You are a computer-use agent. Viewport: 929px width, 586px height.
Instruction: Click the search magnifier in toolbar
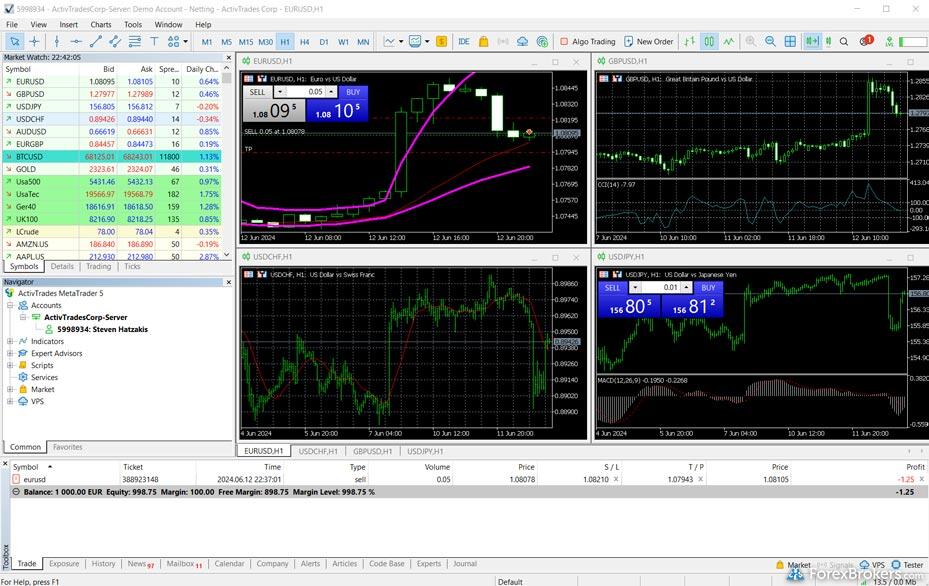(x=844, y=41)
